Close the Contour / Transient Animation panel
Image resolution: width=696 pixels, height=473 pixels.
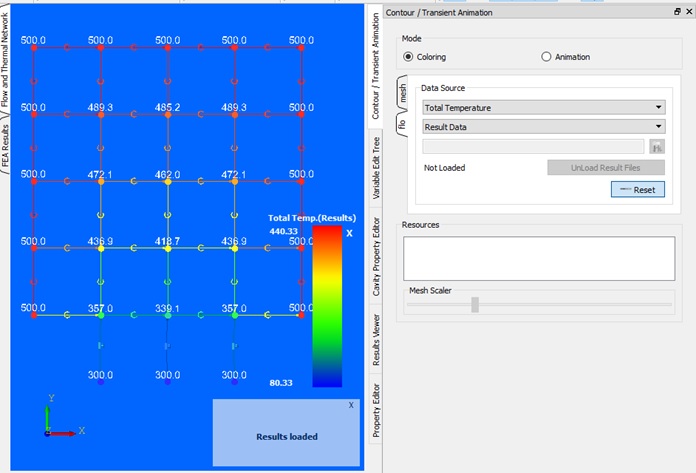pos(689,12)
